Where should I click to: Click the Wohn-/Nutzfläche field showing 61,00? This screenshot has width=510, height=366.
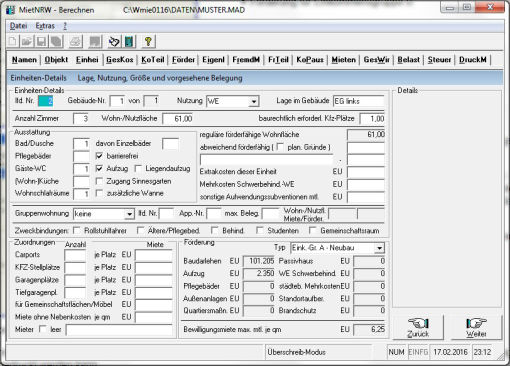178,119
